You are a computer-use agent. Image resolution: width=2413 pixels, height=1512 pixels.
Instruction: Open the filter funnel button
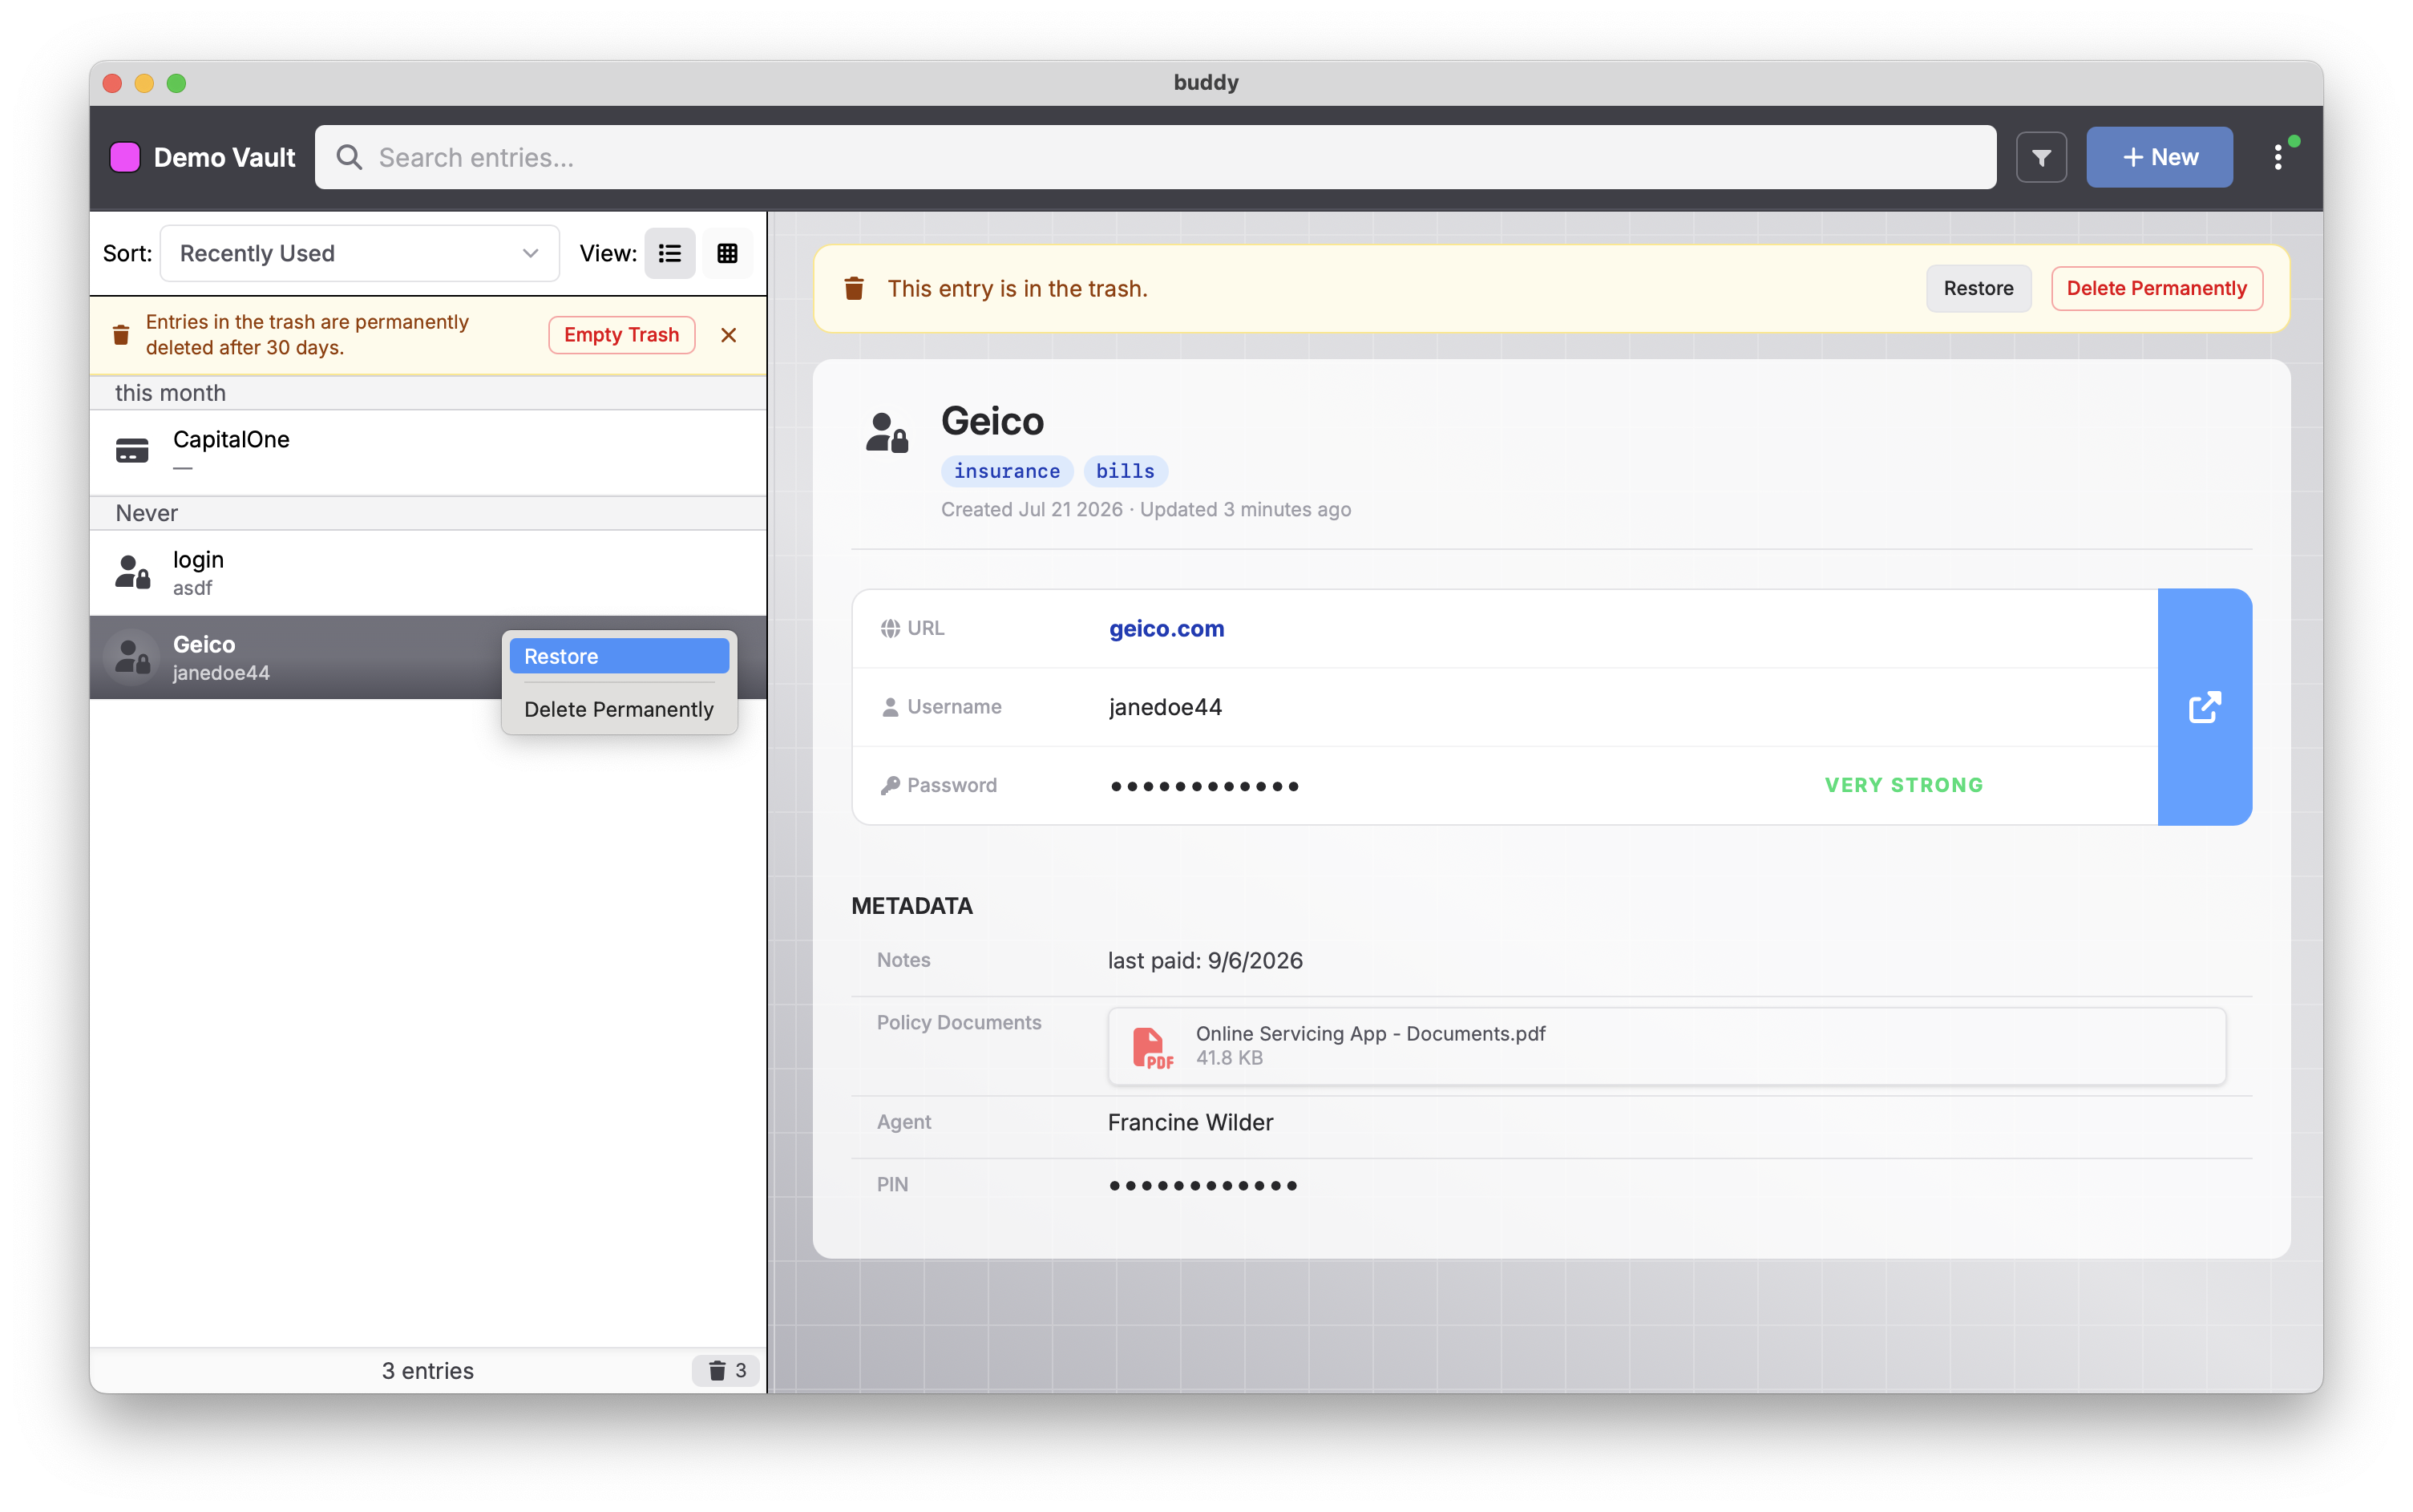[2041, 157]
